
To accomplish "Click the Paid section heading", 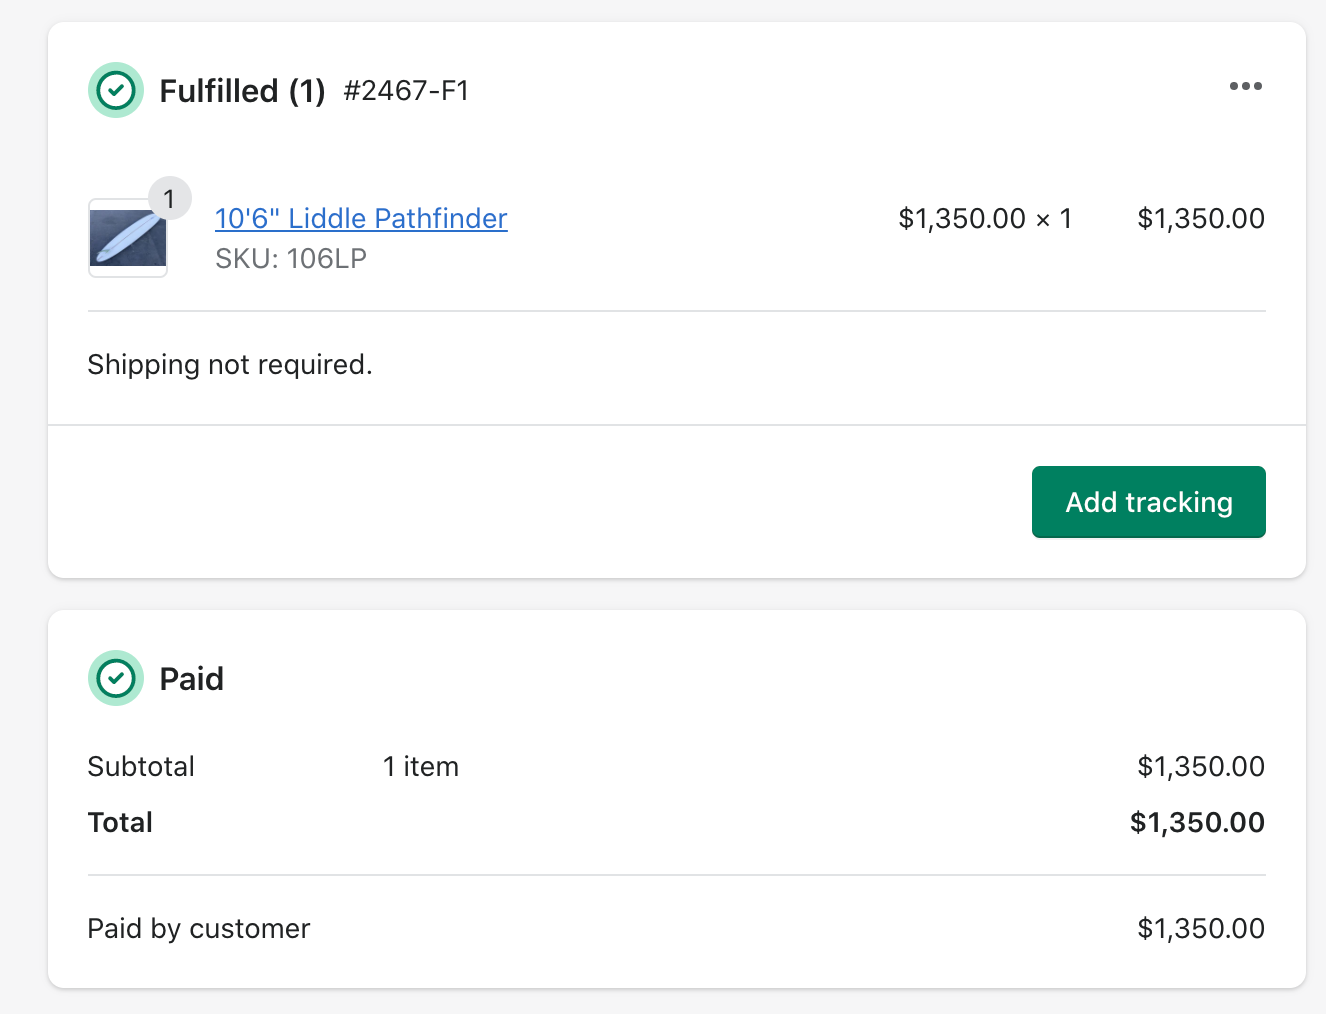I will [x=192, y=679].
